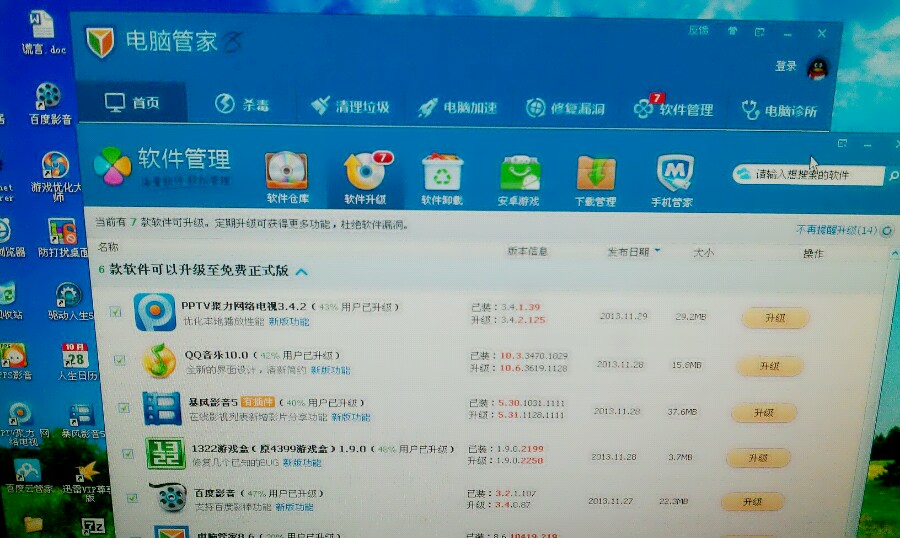Image resolution: width=900 pixels, height=538 pixels.
Task: Click 不再提醒升级(14) link
Action: point(837,230)
